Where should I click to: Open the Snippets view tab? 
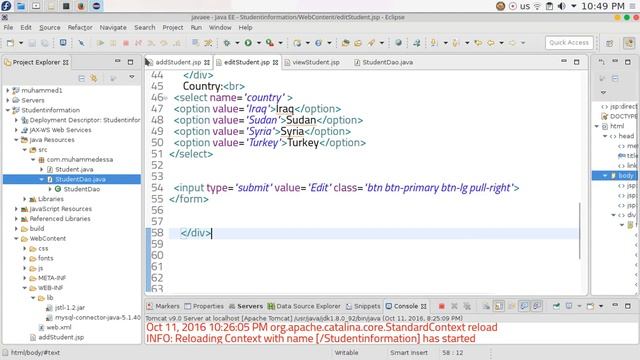363,306
